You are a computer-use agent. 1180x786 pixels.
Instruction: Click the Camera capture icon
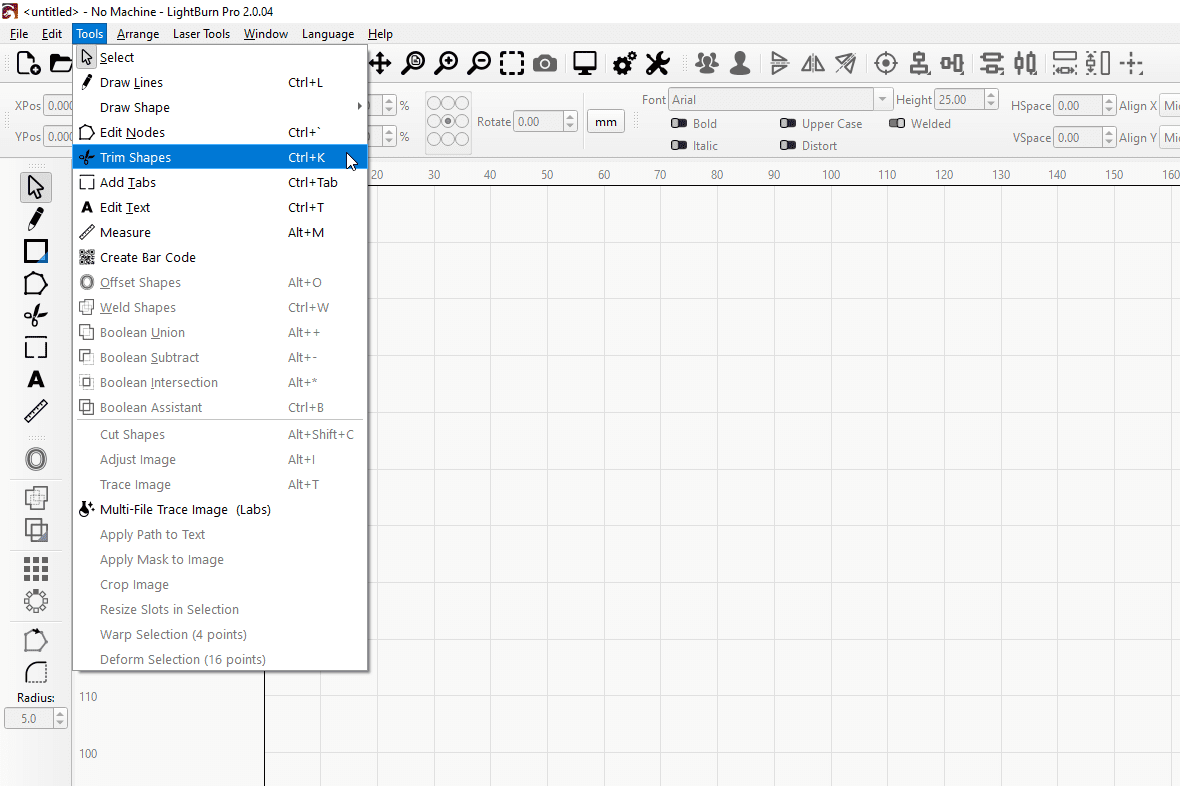[545, 63]
